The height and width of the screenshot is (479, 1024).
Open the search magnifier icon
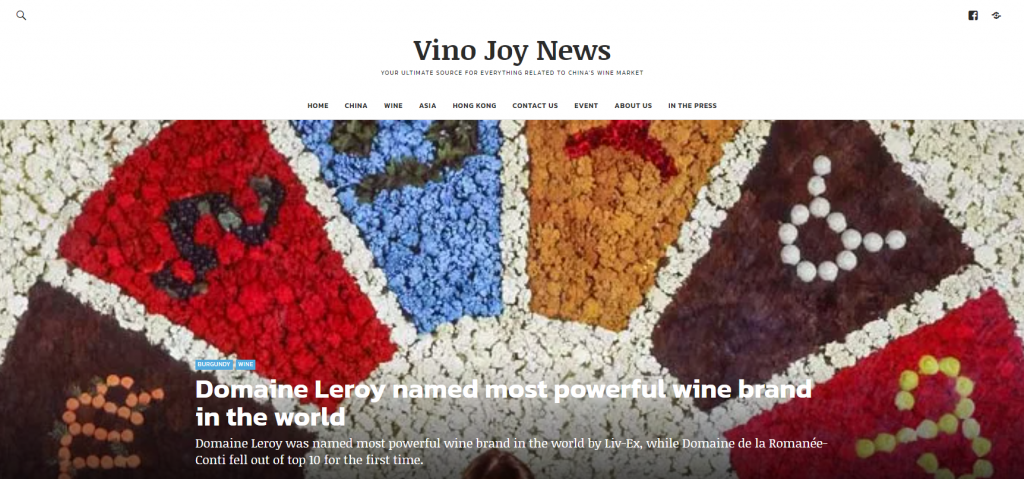pos(21,15)
